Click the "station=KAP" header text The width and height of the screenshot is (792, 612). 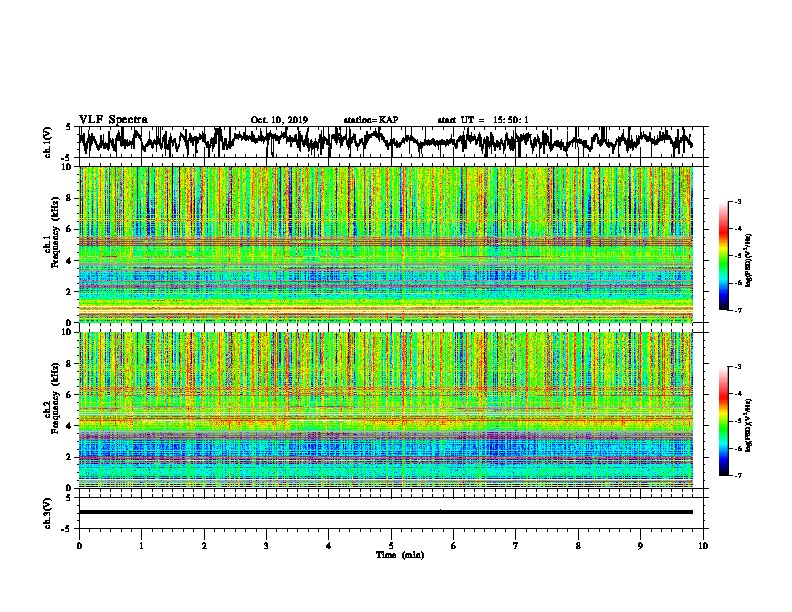click(371, 120)
